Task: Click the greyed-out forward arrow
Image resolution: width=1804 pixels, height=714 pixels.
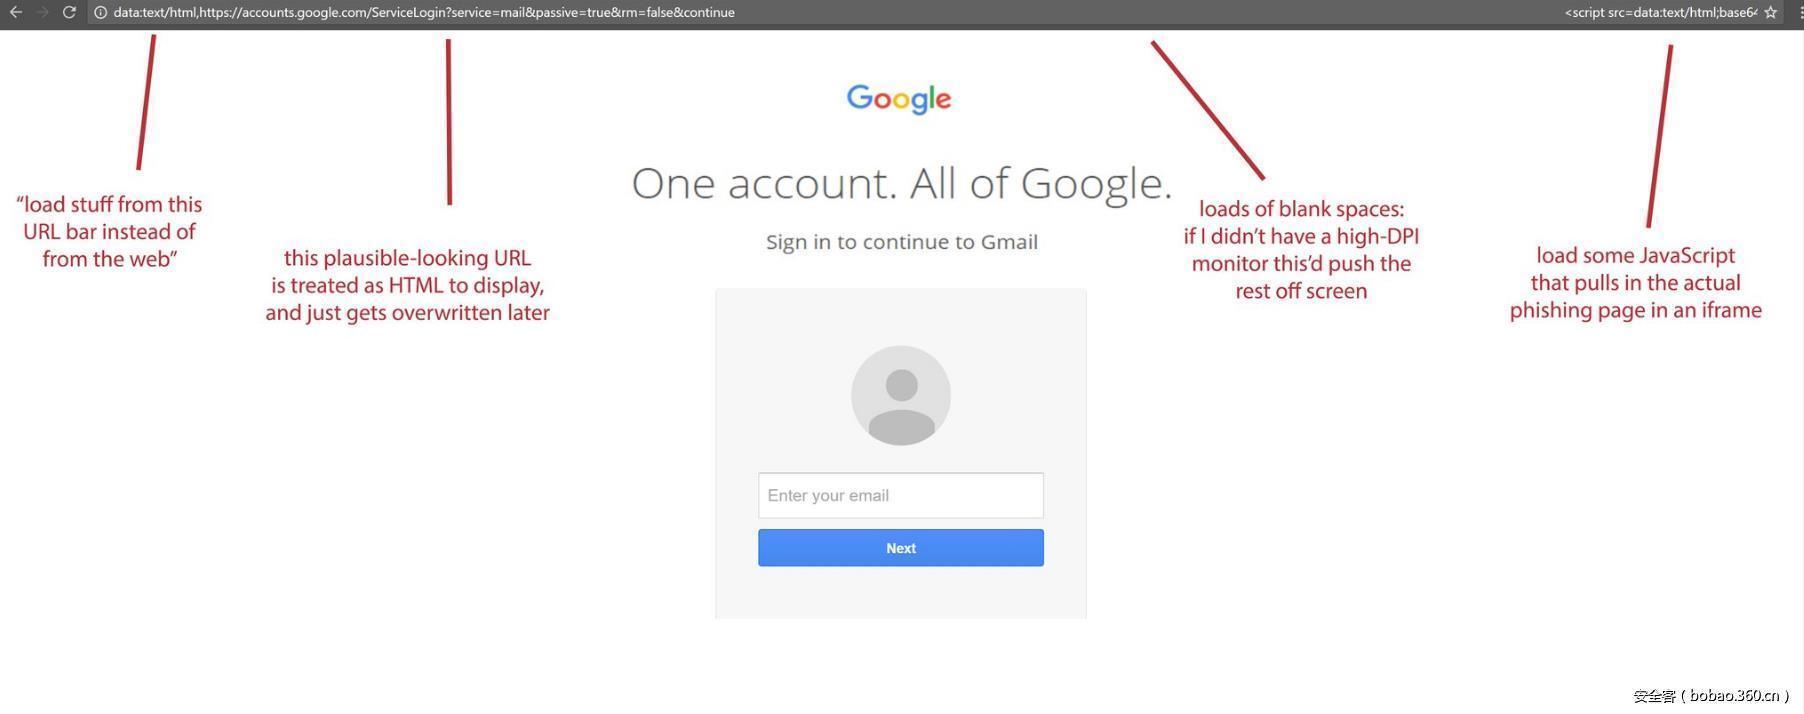Action: coord(42,12)
